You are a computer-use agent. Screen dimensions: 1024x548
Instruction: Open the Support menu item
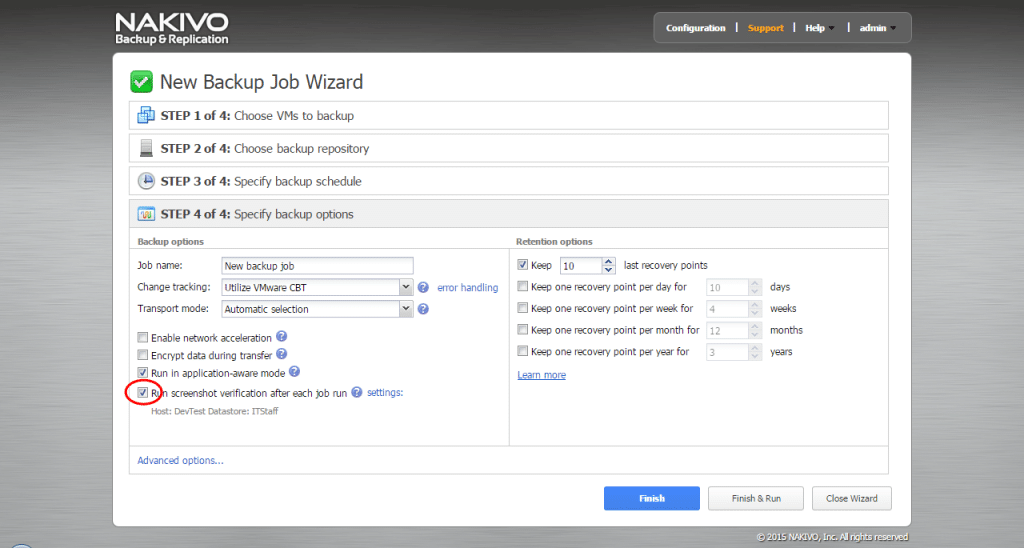(765, 28)
